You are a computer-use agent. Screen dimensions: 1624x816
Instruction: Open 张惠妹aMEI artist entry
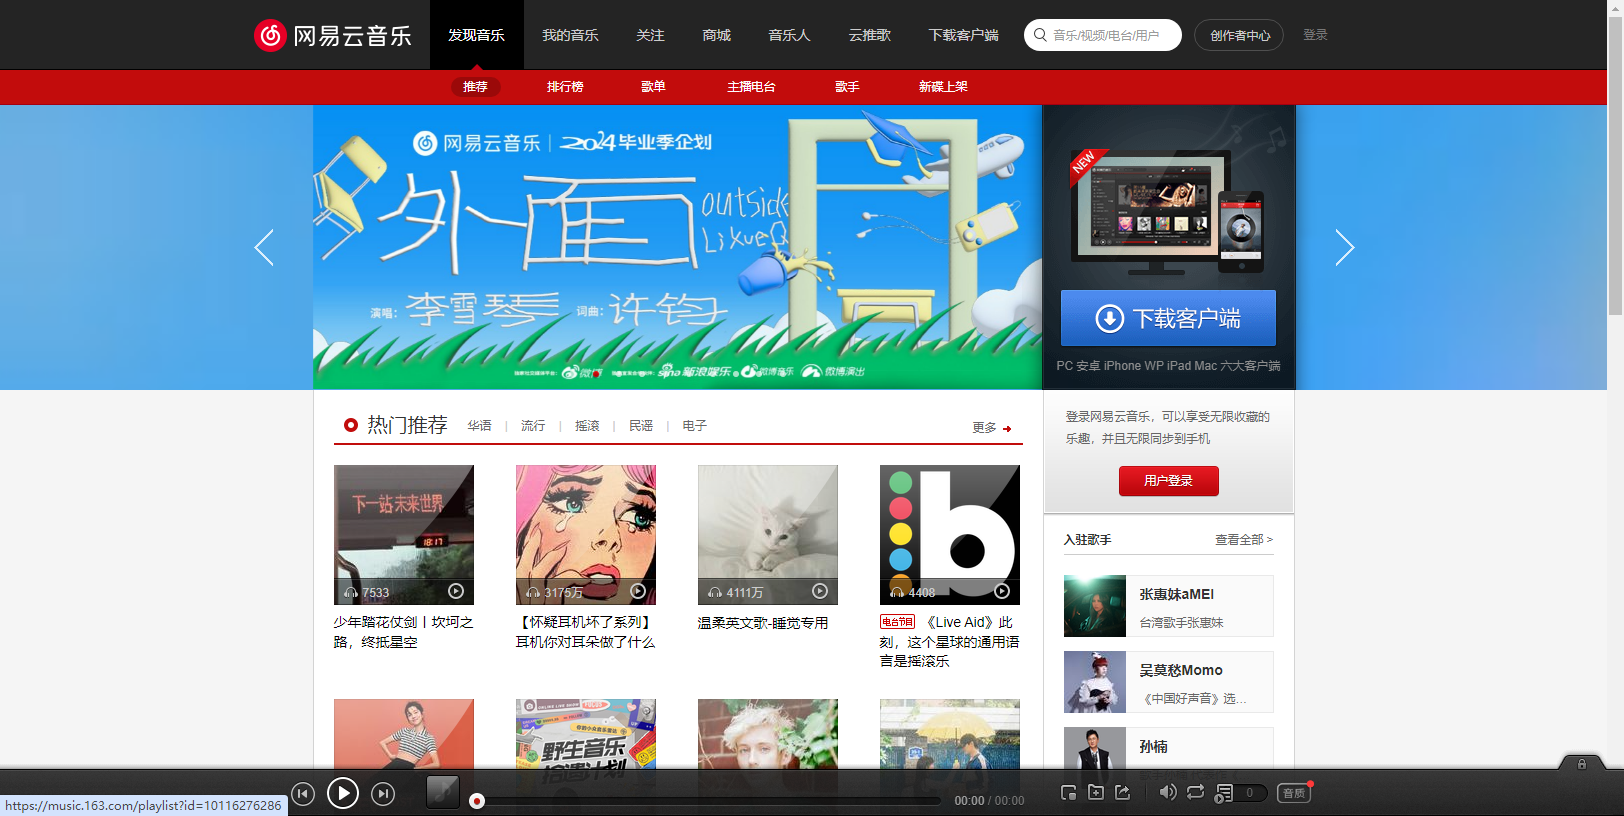1169,606
